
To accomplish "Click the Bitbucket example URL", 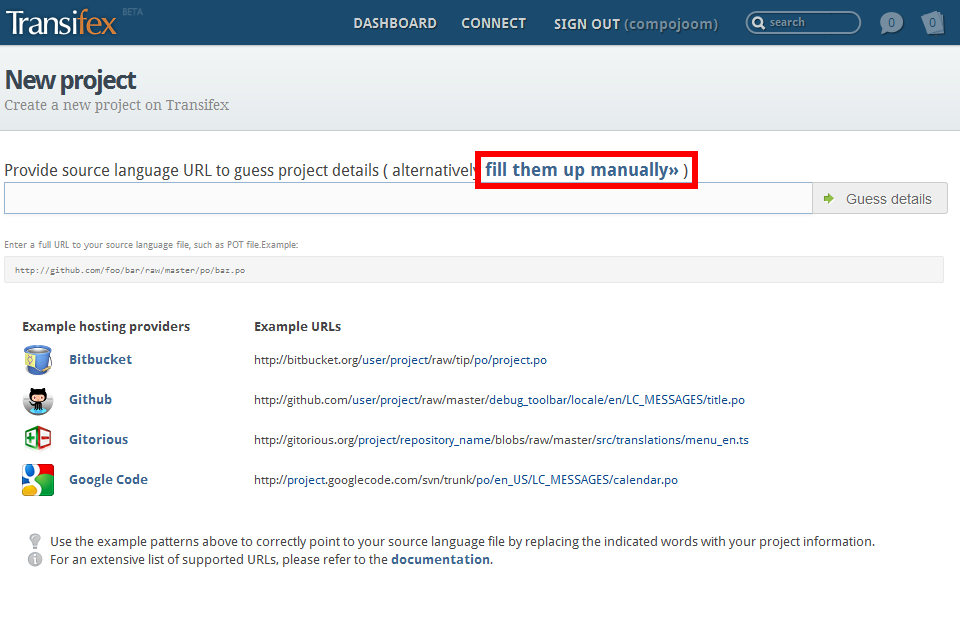I will tap(400, 360).
